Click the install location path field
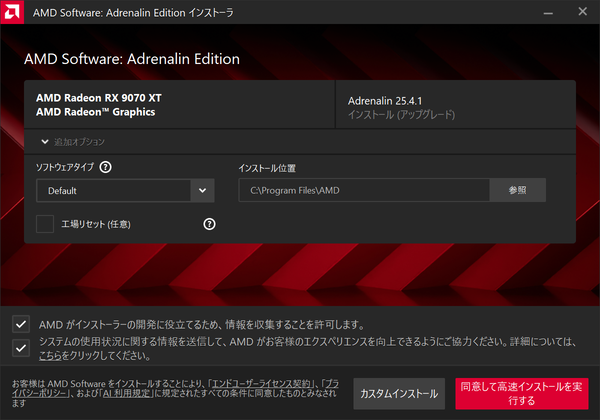The height and width of the screenshot is (420, 600). point(364,190)
